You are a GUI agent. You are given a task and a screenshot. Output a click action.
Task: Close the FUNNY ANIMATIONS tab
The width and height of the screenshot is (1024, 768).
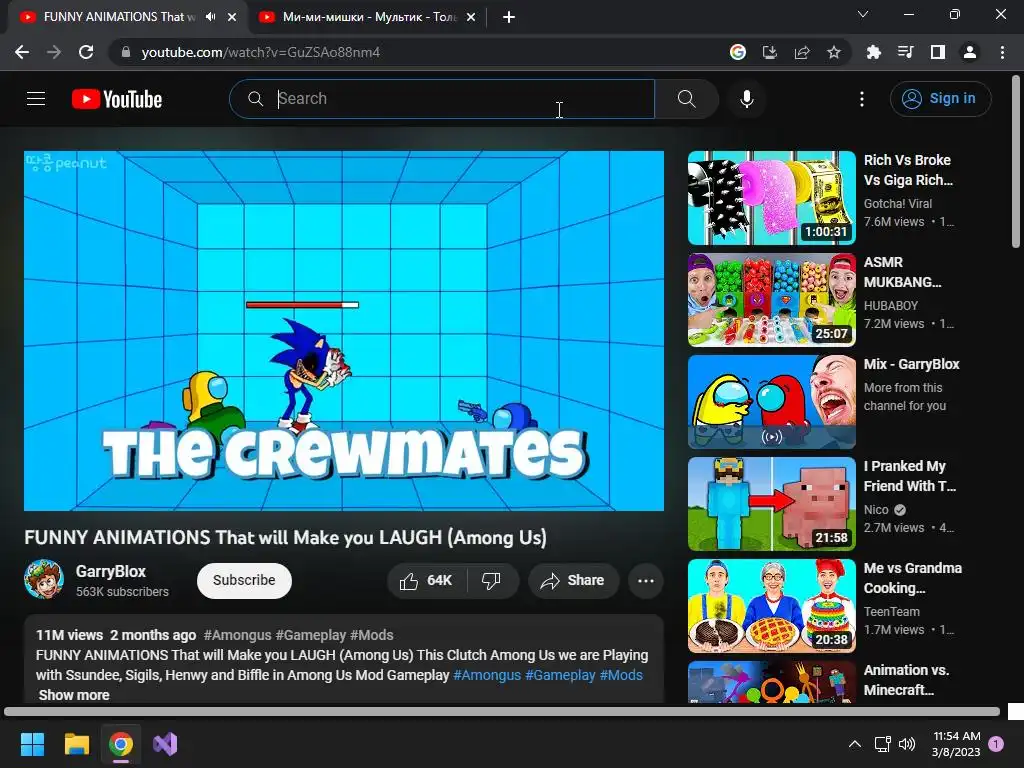point(232,17)
